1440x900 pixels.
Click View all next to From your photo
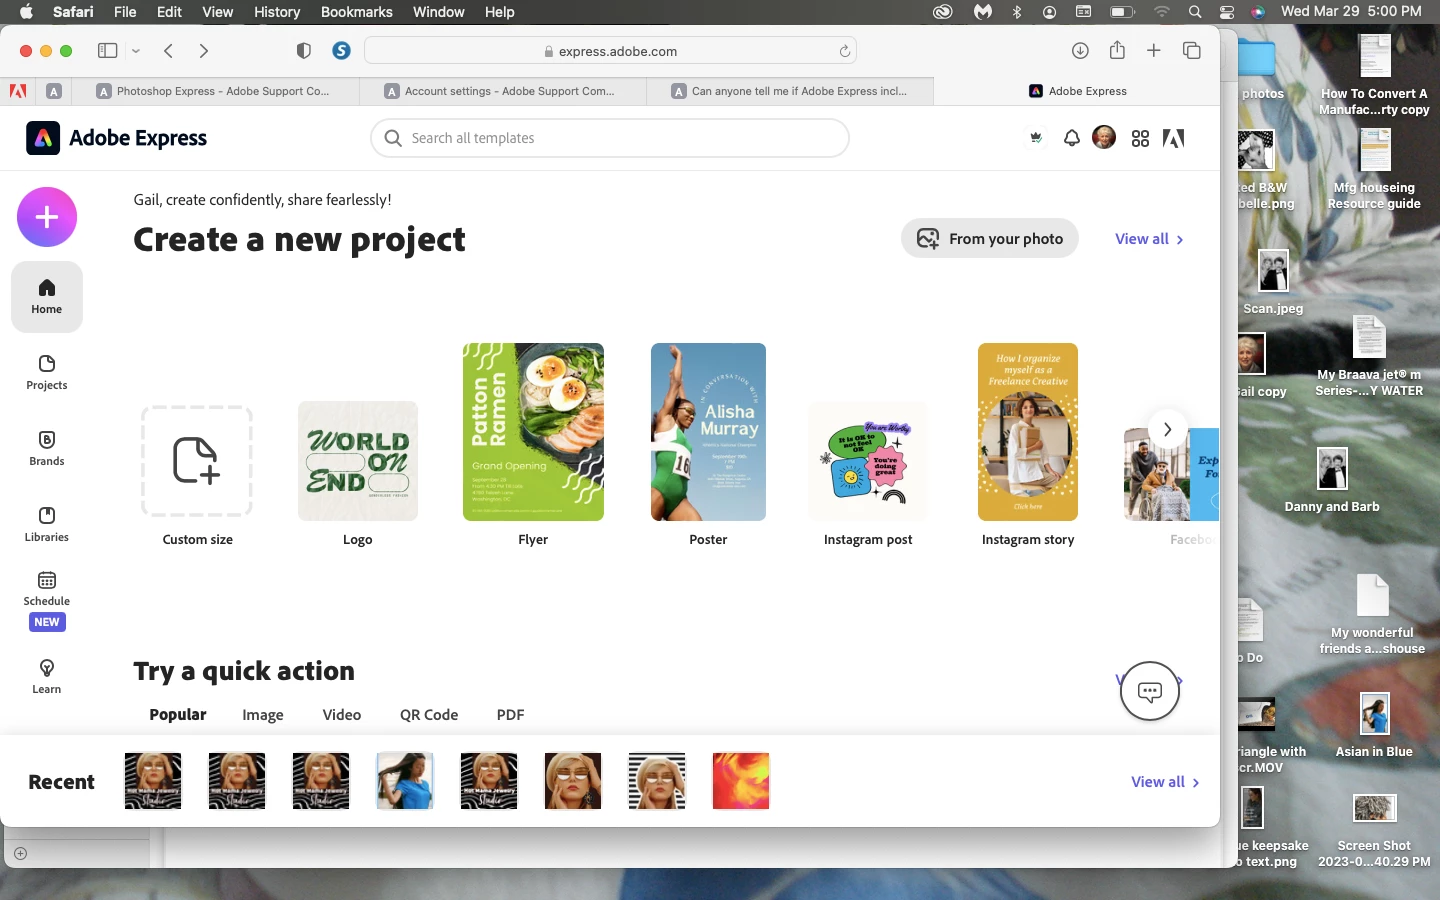[1150, 239]
